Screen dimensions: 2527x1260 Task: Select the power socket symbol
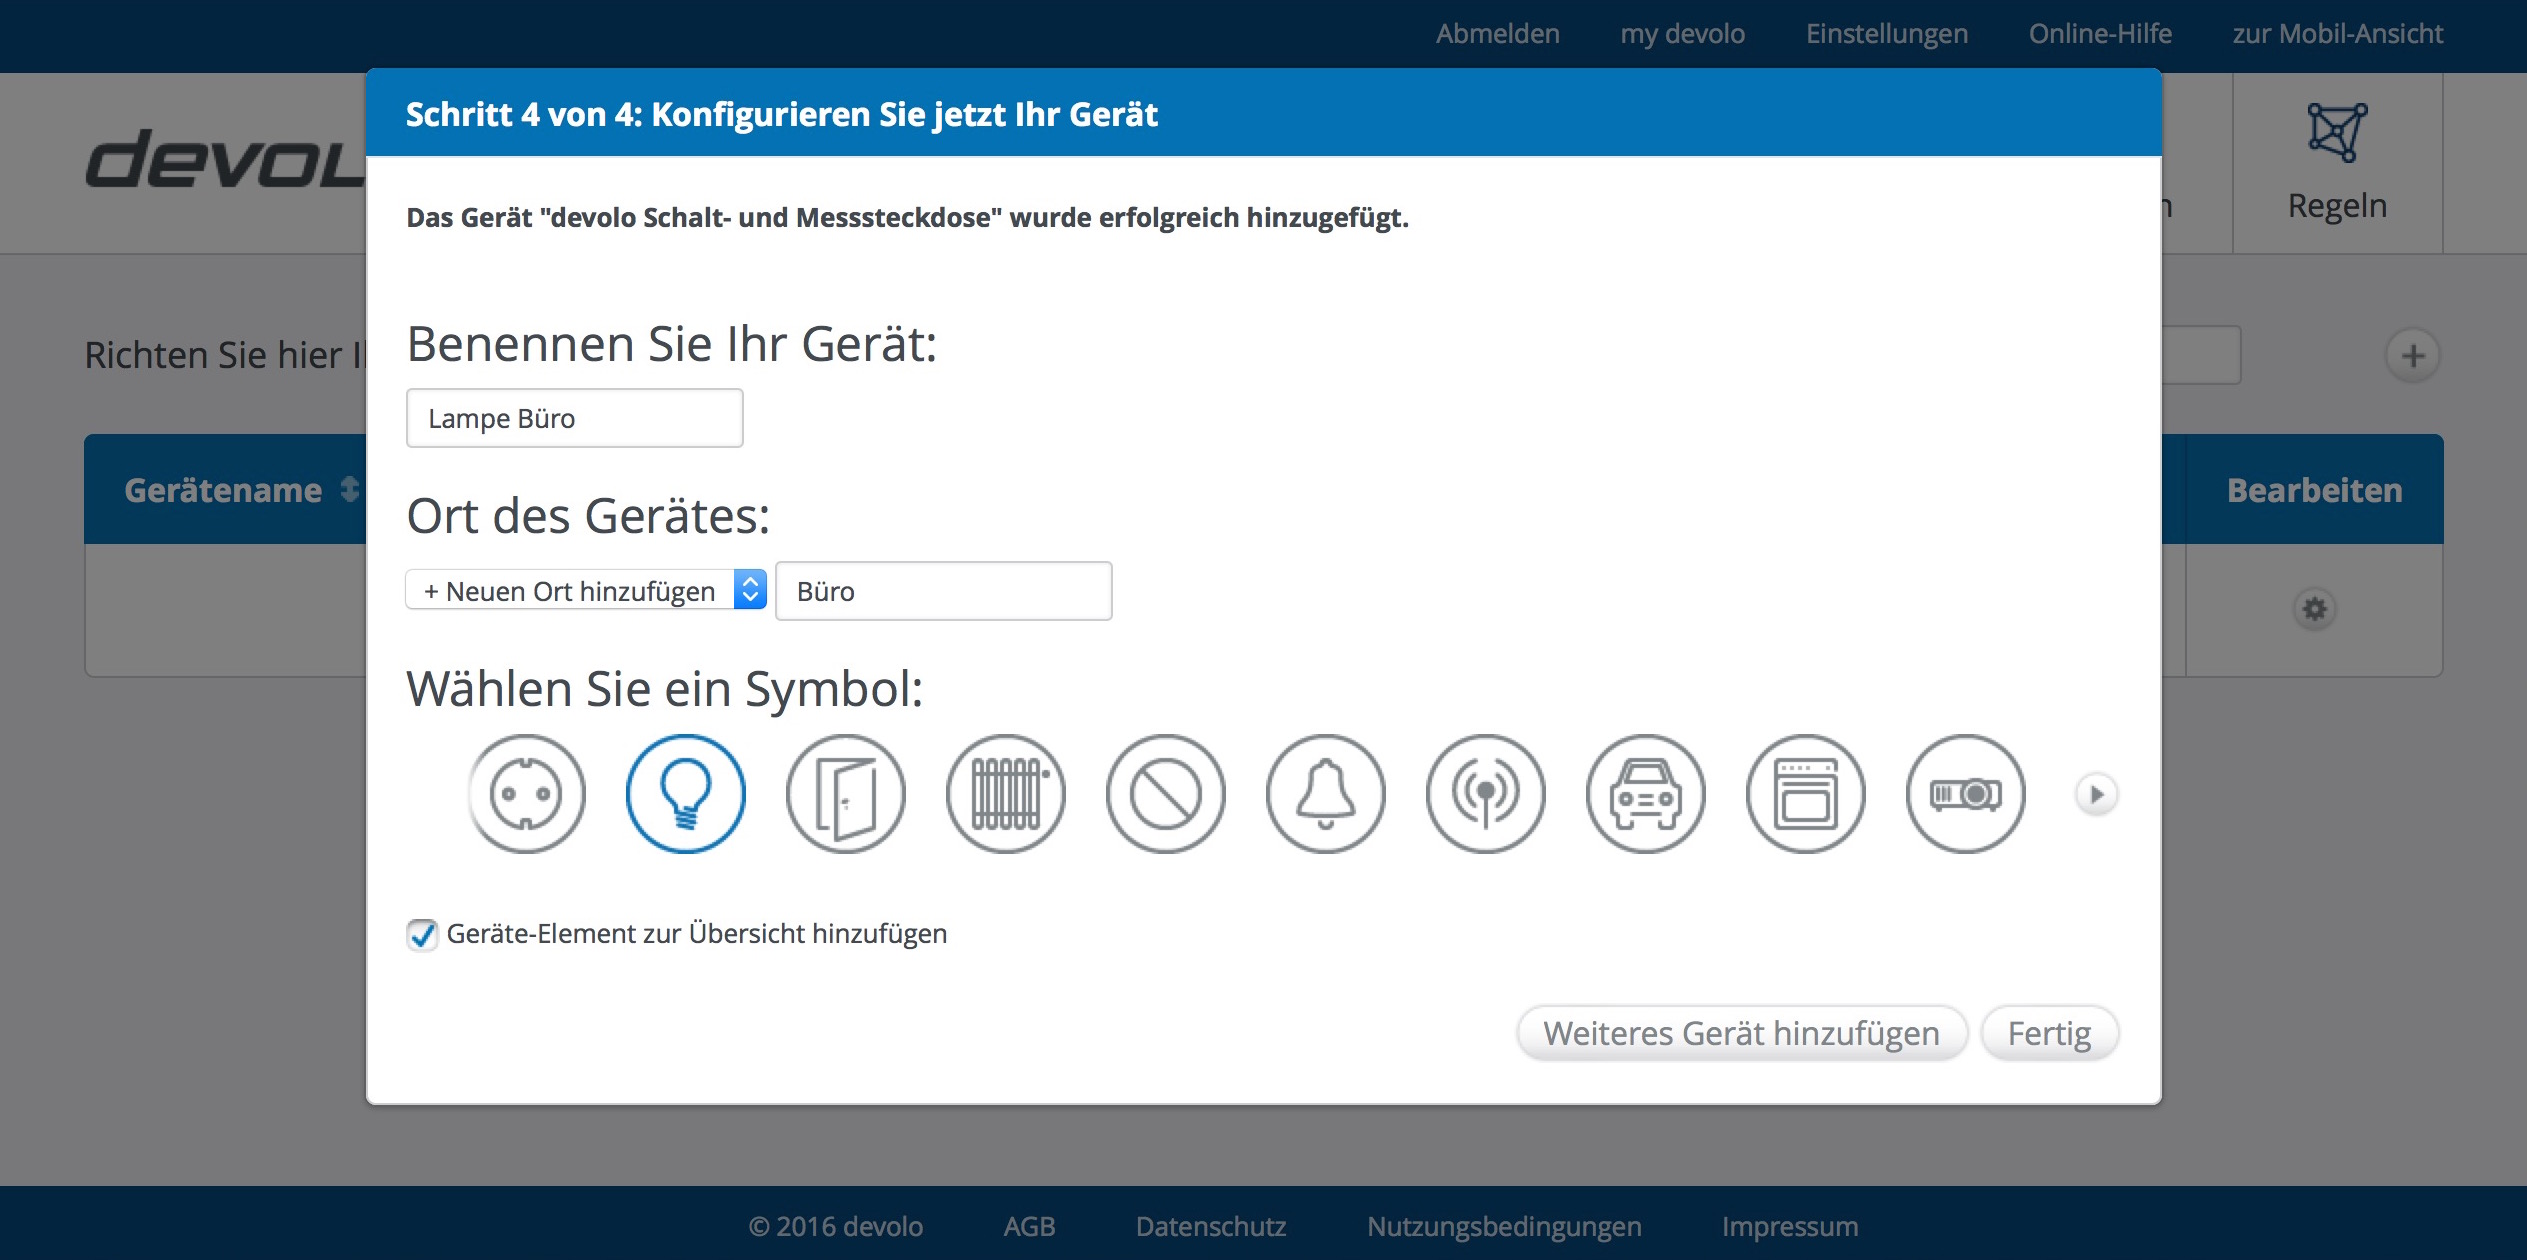coord(526,794)
